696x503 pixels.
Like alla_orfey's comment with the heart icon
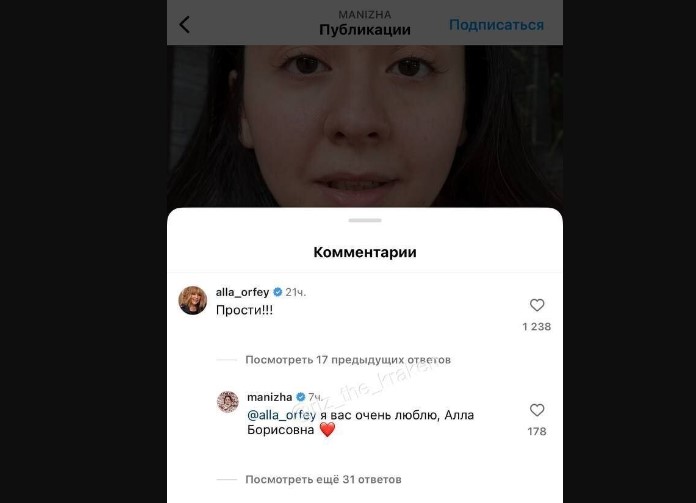click(x=537, y=305)
